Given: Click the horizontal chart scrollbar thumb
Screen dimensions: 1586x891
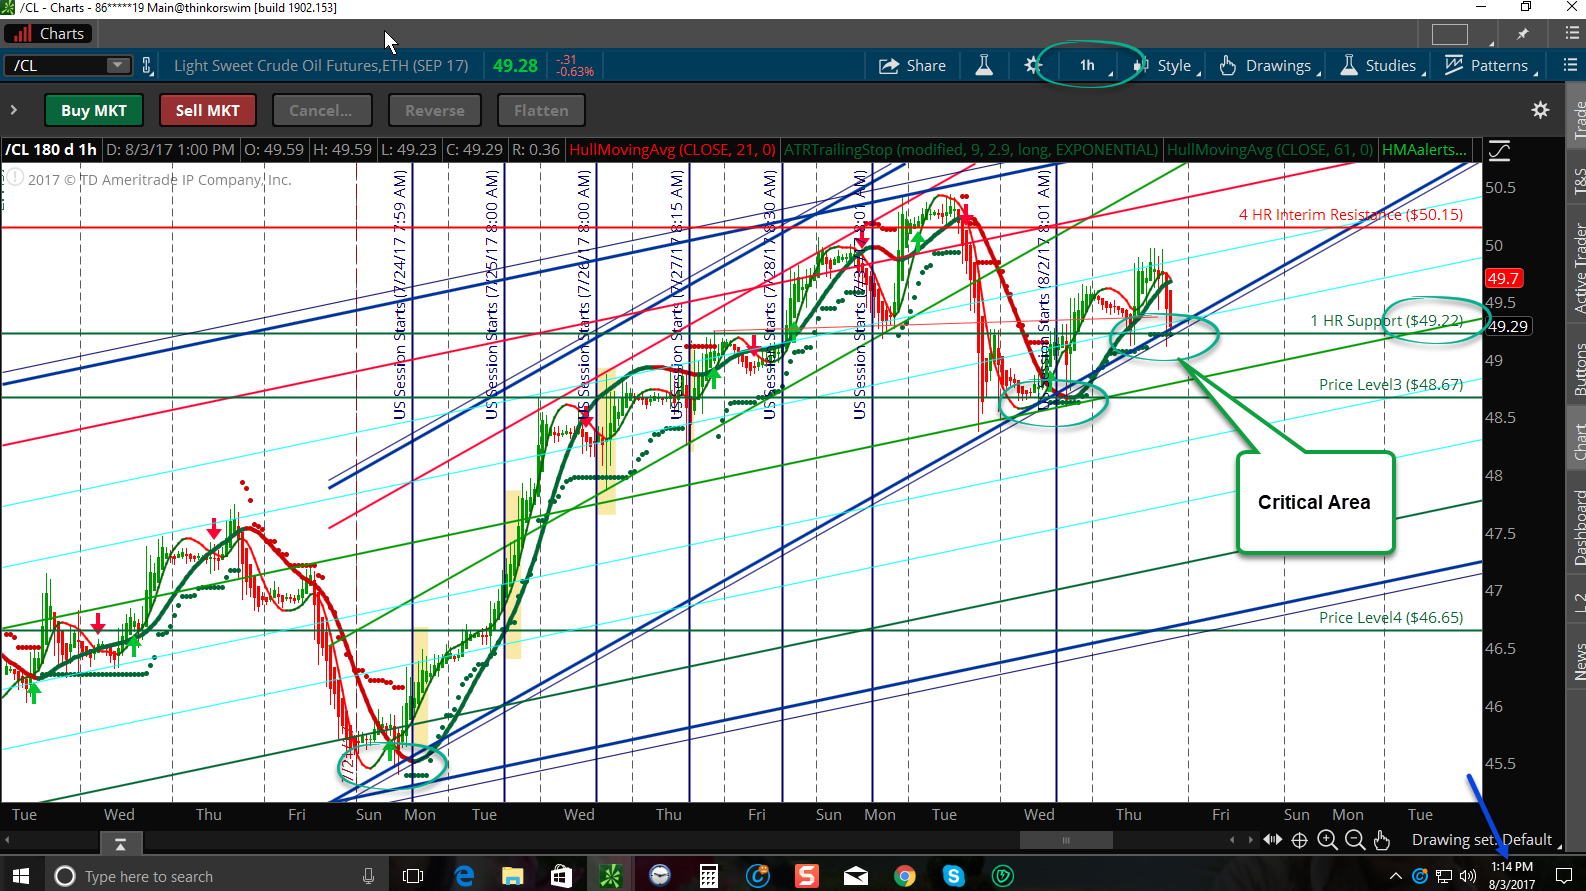Looking at the screenshot, I should (1065, 840).
